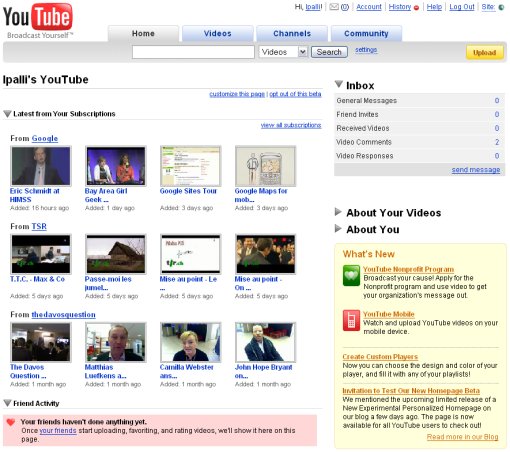Open Google Maps for mobile video thumbnail
510x452 pixels.
265,166
